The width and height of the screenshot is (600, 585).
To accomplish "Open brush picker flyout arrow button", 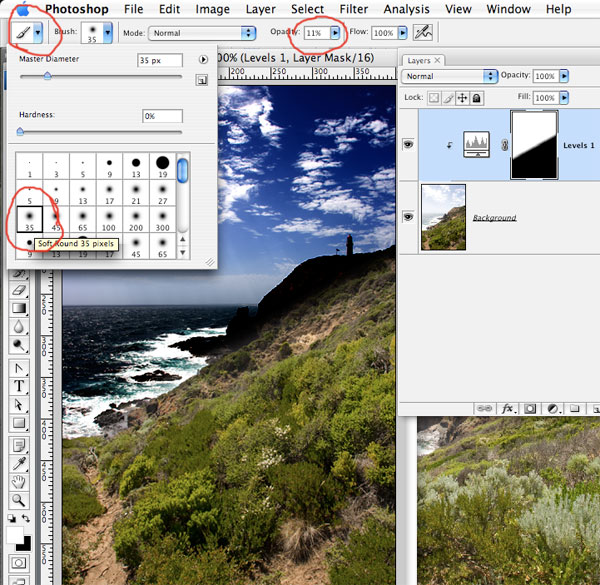I will point(204,60).
